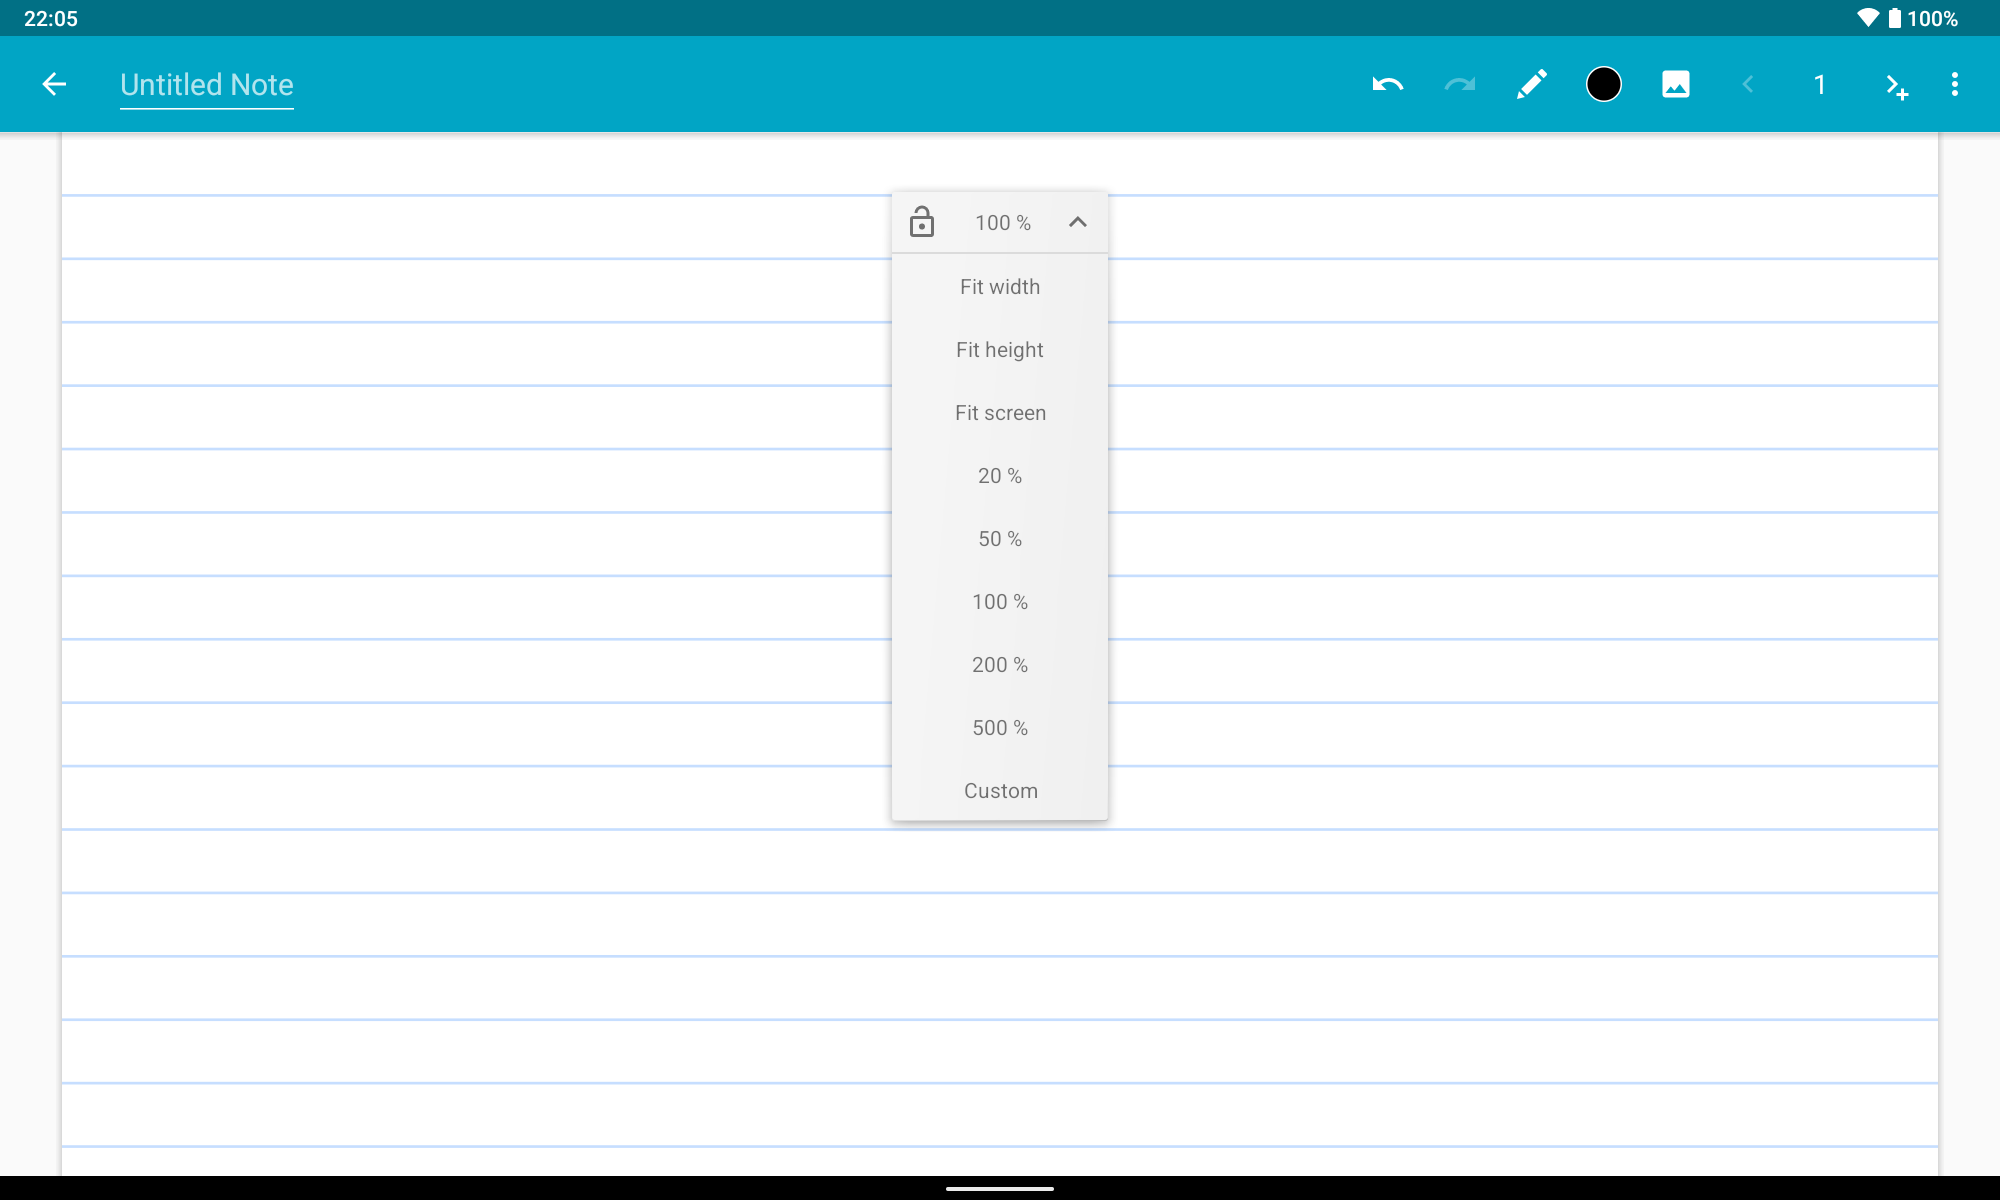Insert an image into the note
The image size is (2000, 1200).
(x=1675, y=84)
